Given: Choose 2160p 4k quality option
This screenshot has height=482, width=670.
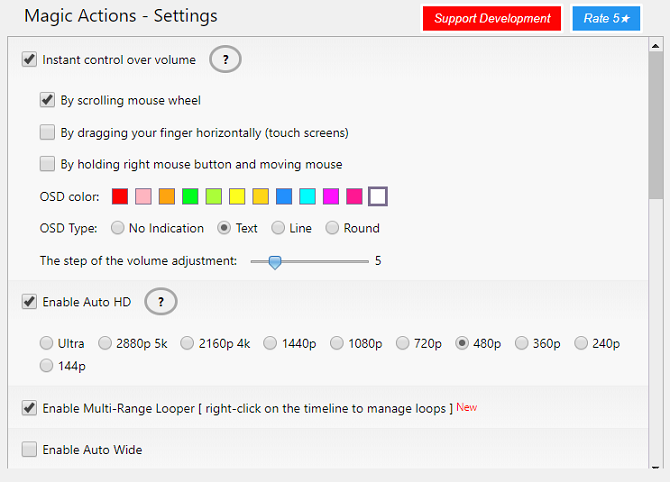Looking at the screenshot, I should 188,343.
